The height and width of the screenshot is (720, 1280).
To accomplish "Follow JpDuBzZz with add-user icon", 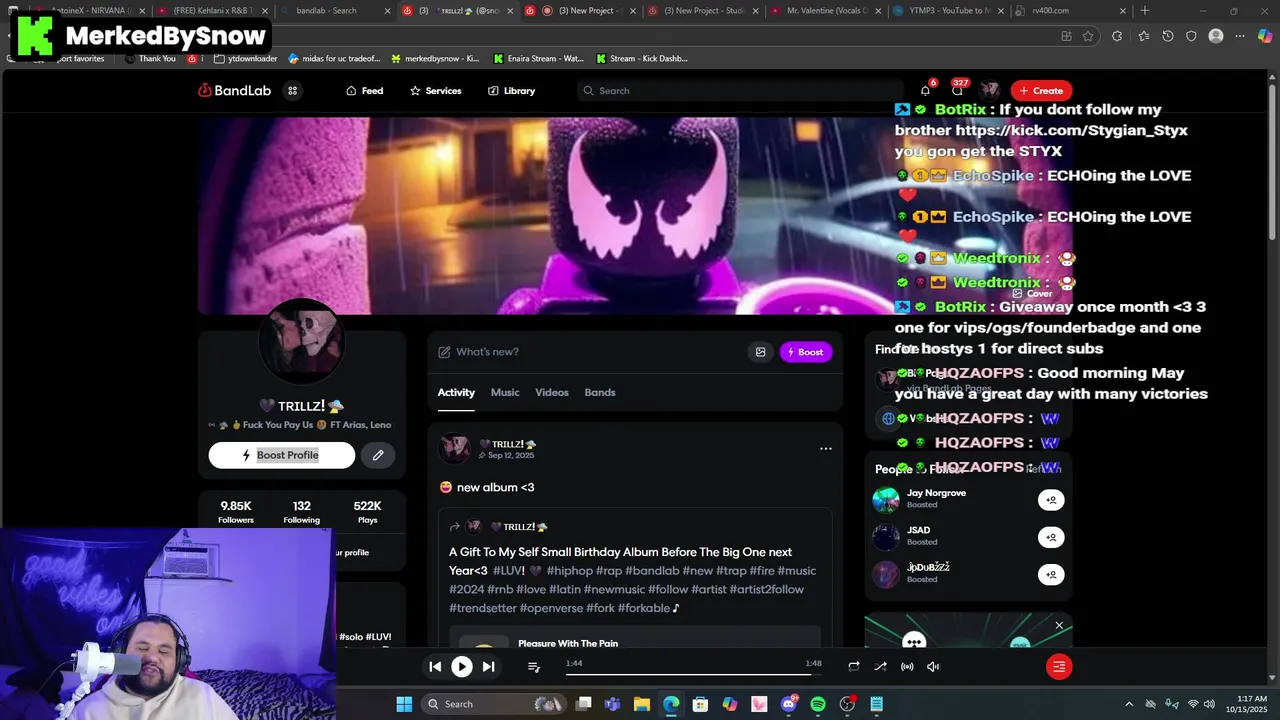I will pyautogui.click(x=1051, y=575).
